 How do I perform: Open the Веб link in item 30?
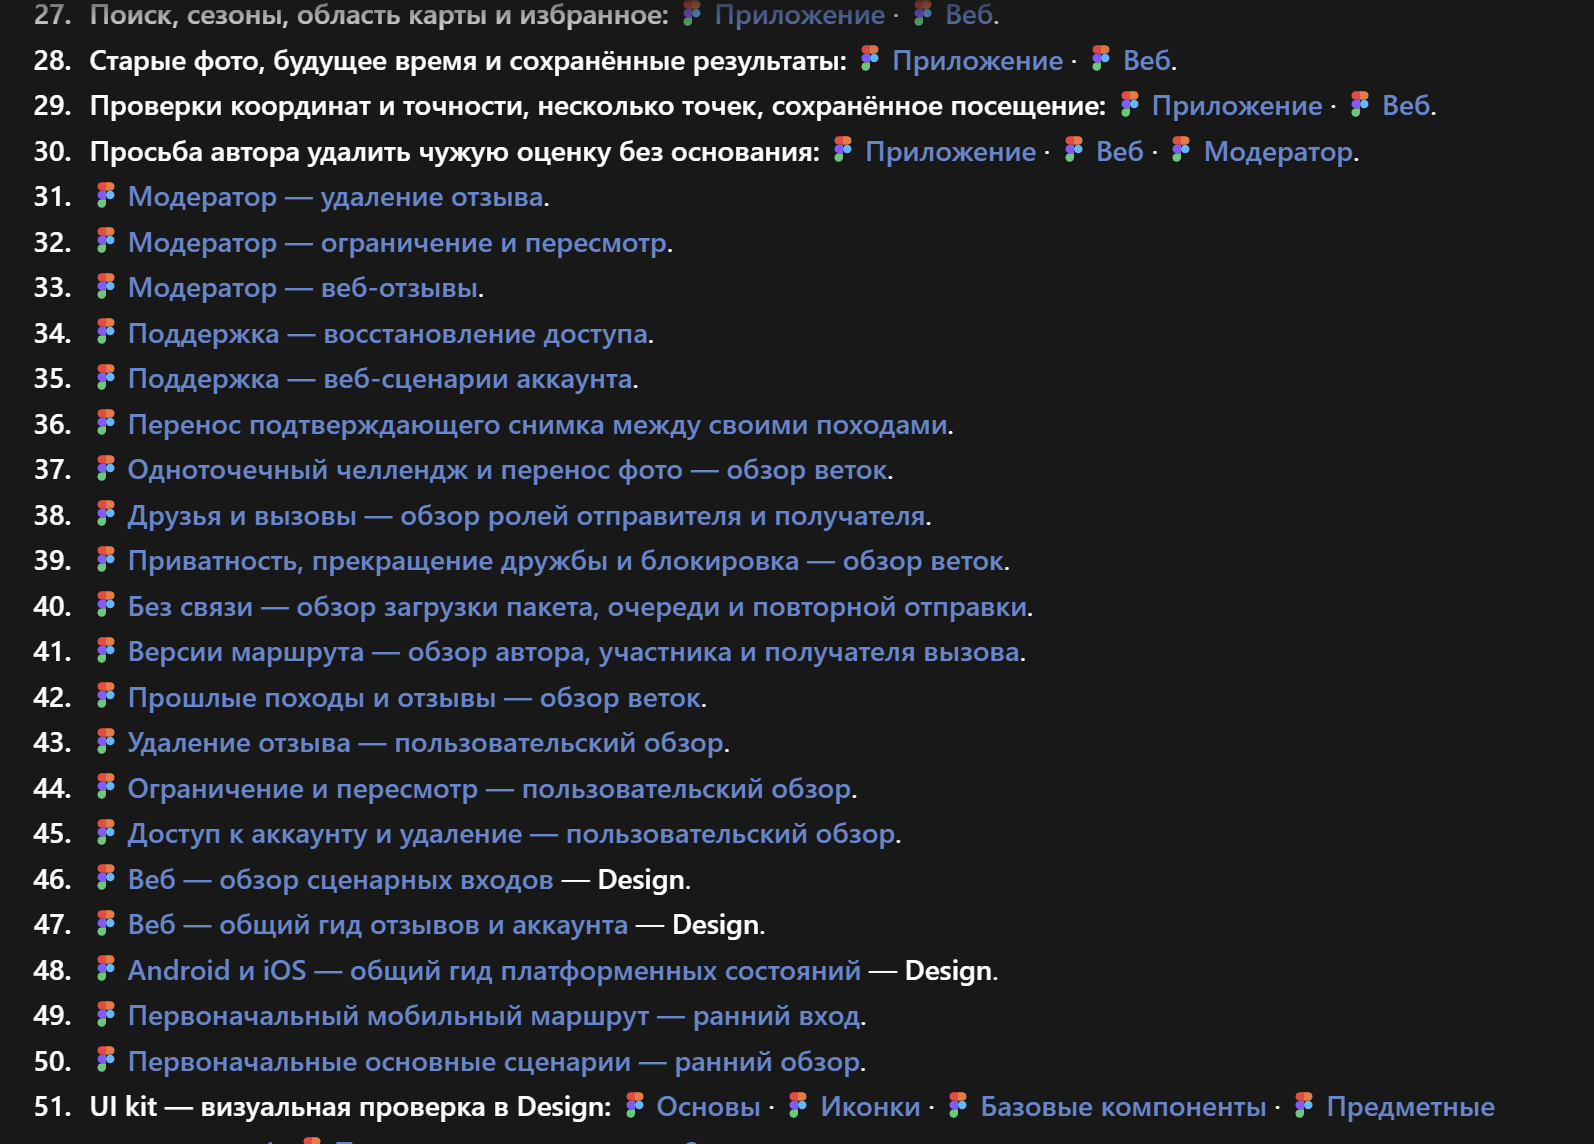click(1119, 152)
